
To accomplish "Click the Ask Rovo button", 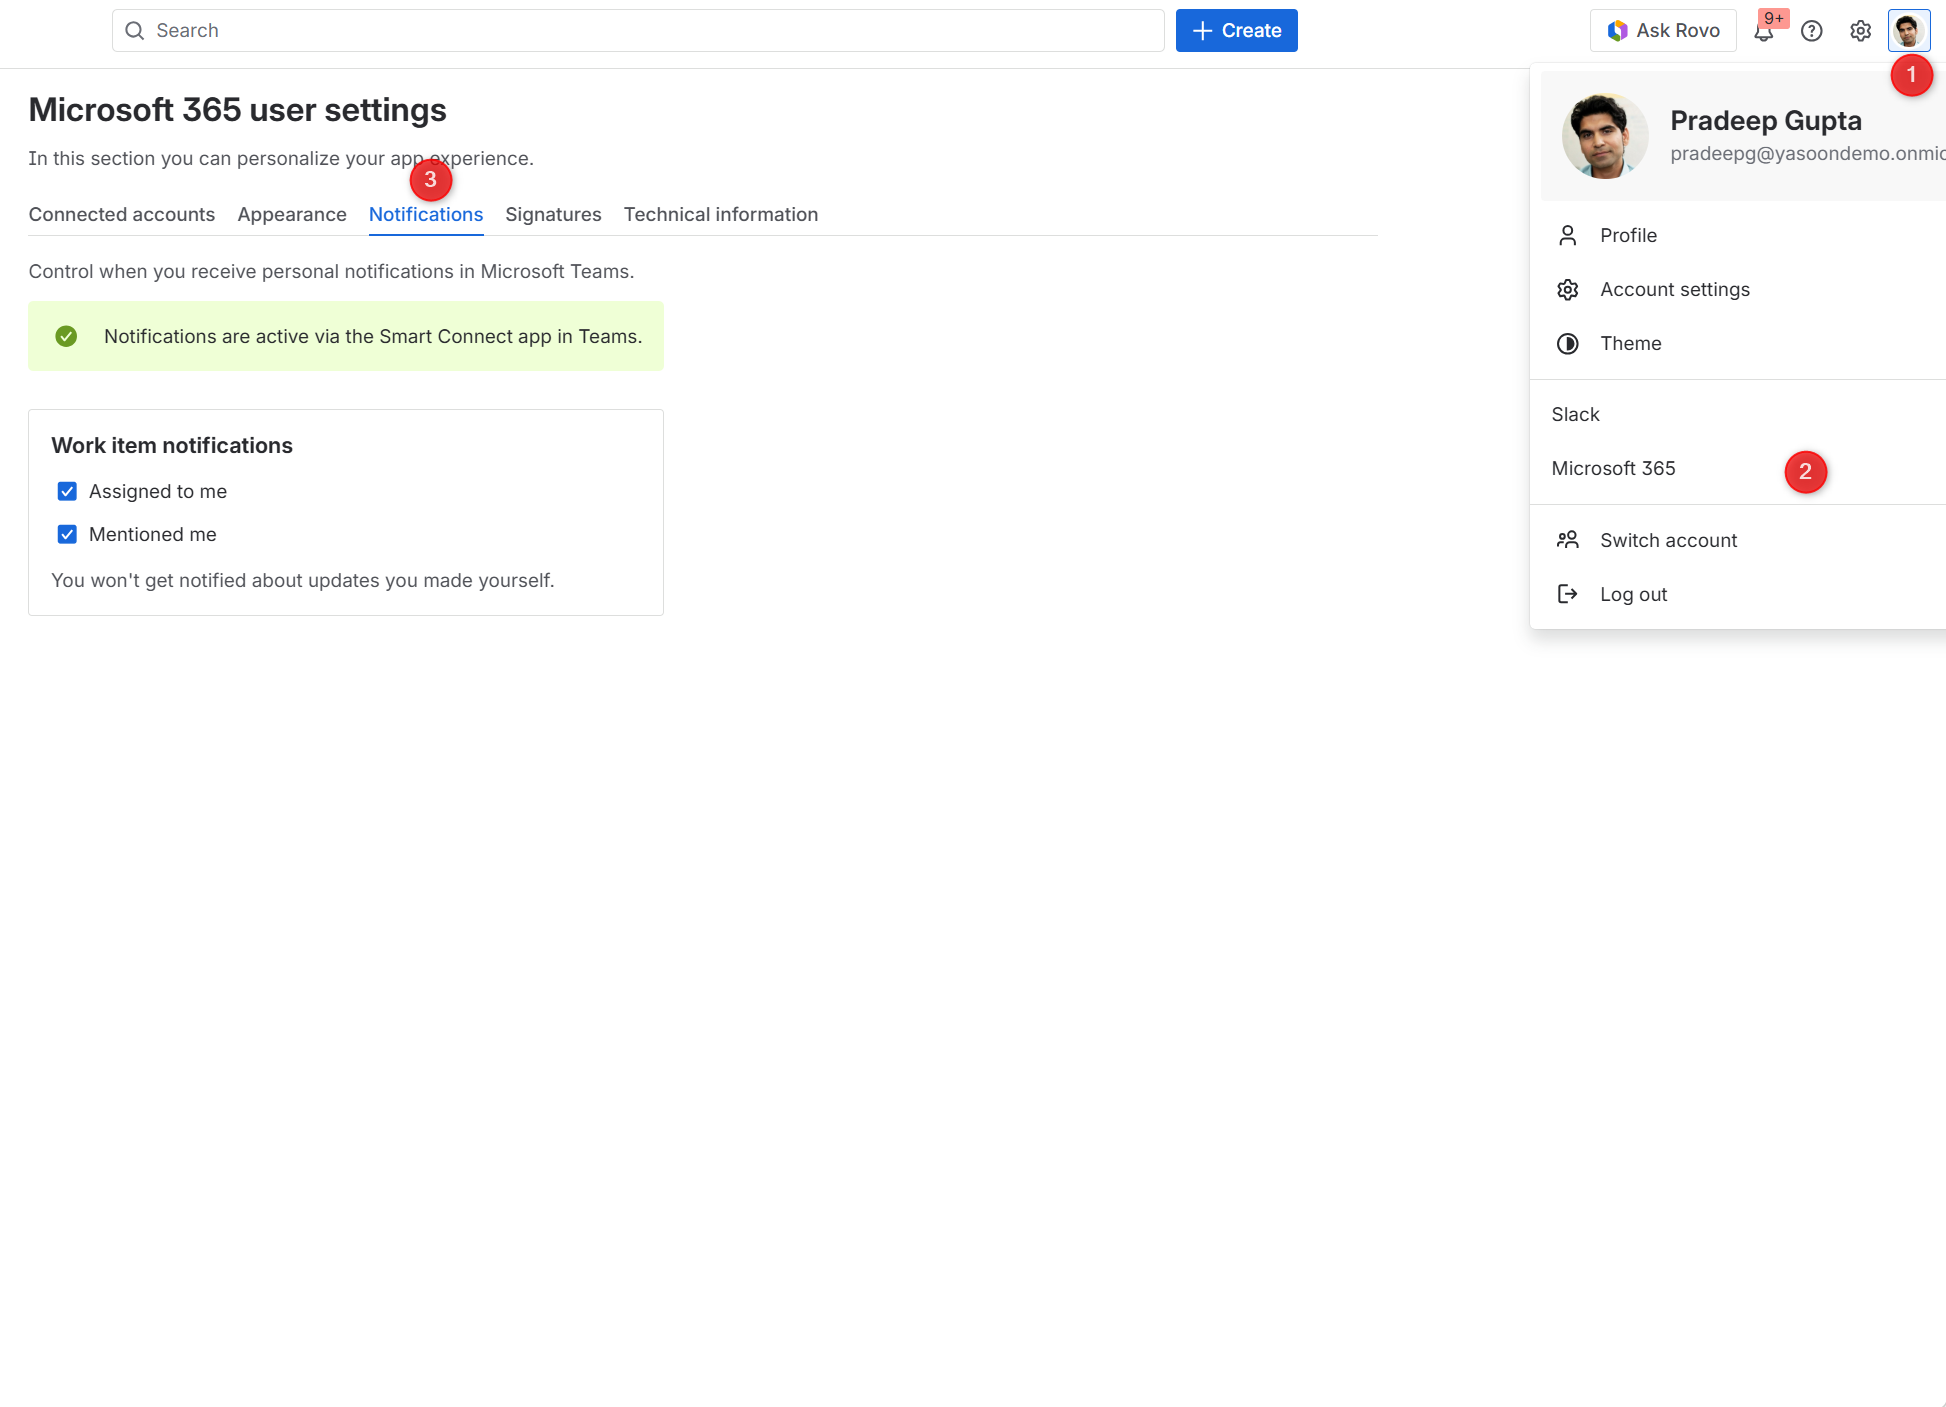I will point(1663,30).
